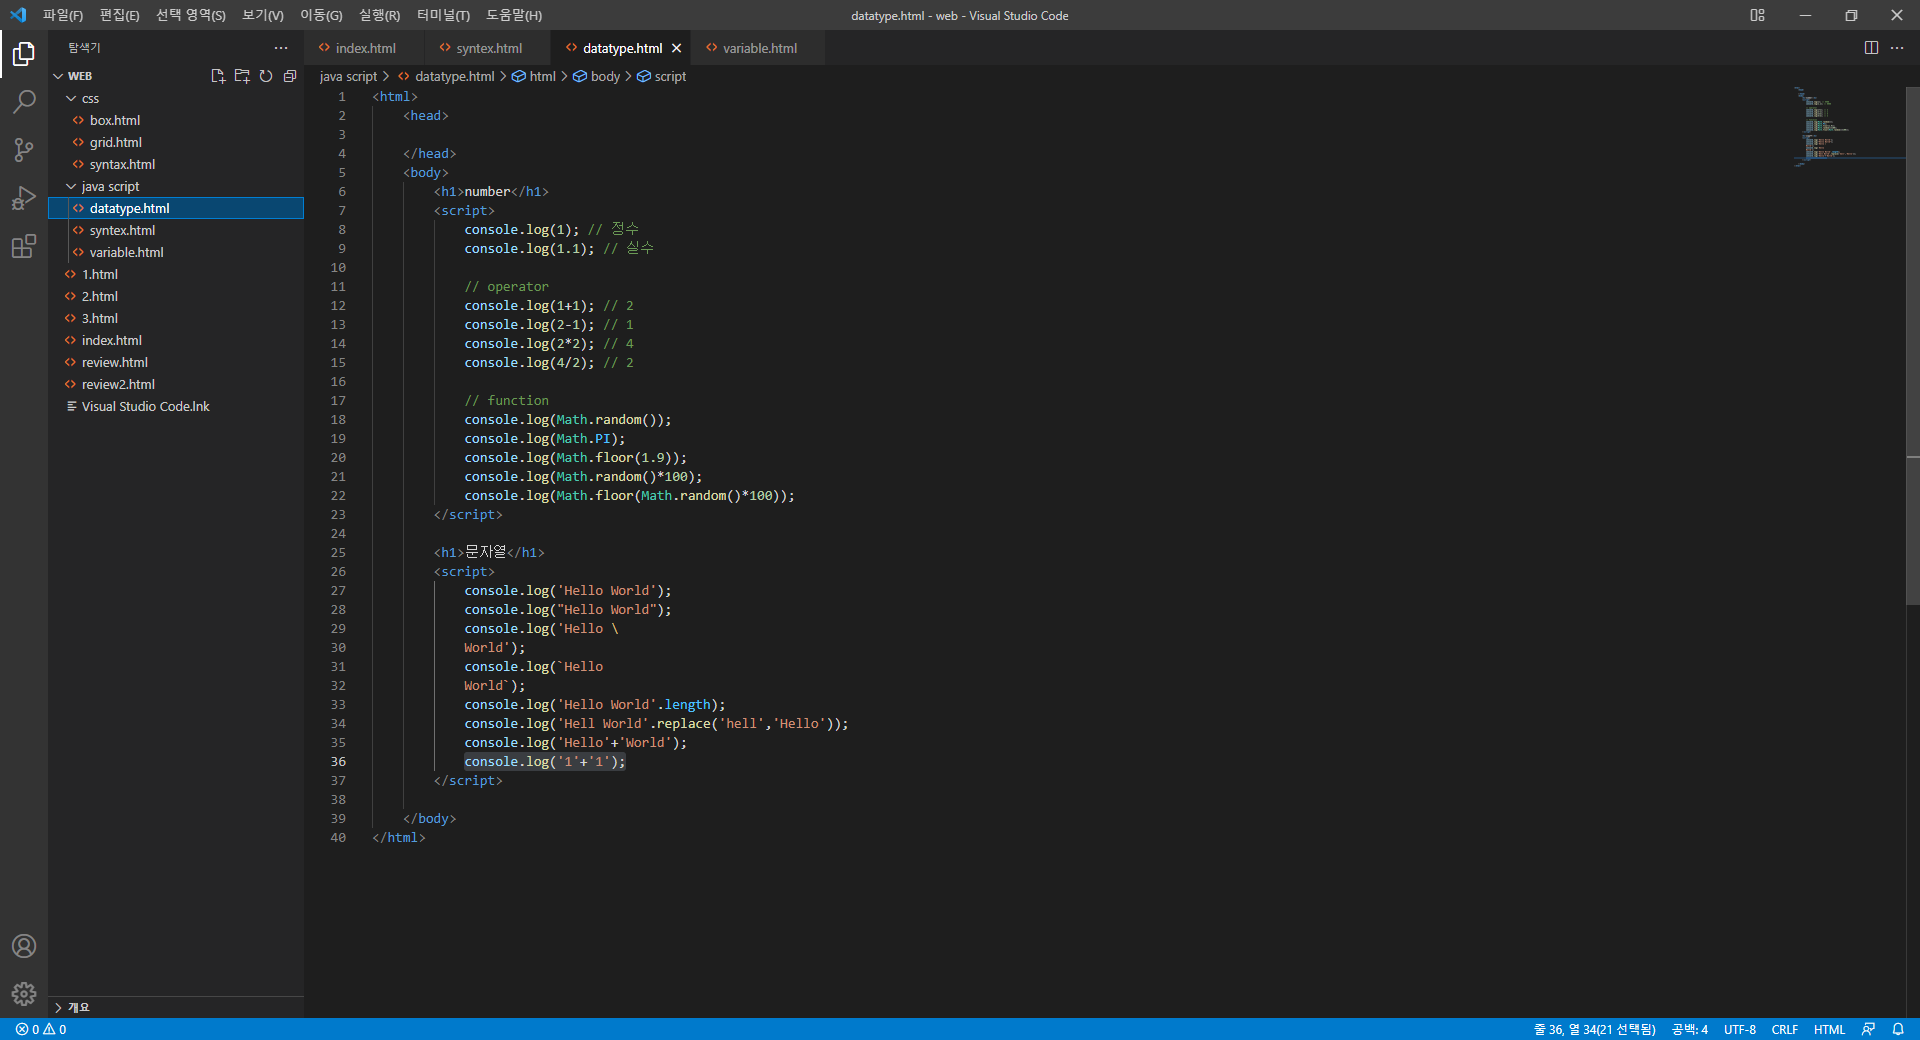
Task: Open grid.html in Explorer
Action: pos(176,142)
